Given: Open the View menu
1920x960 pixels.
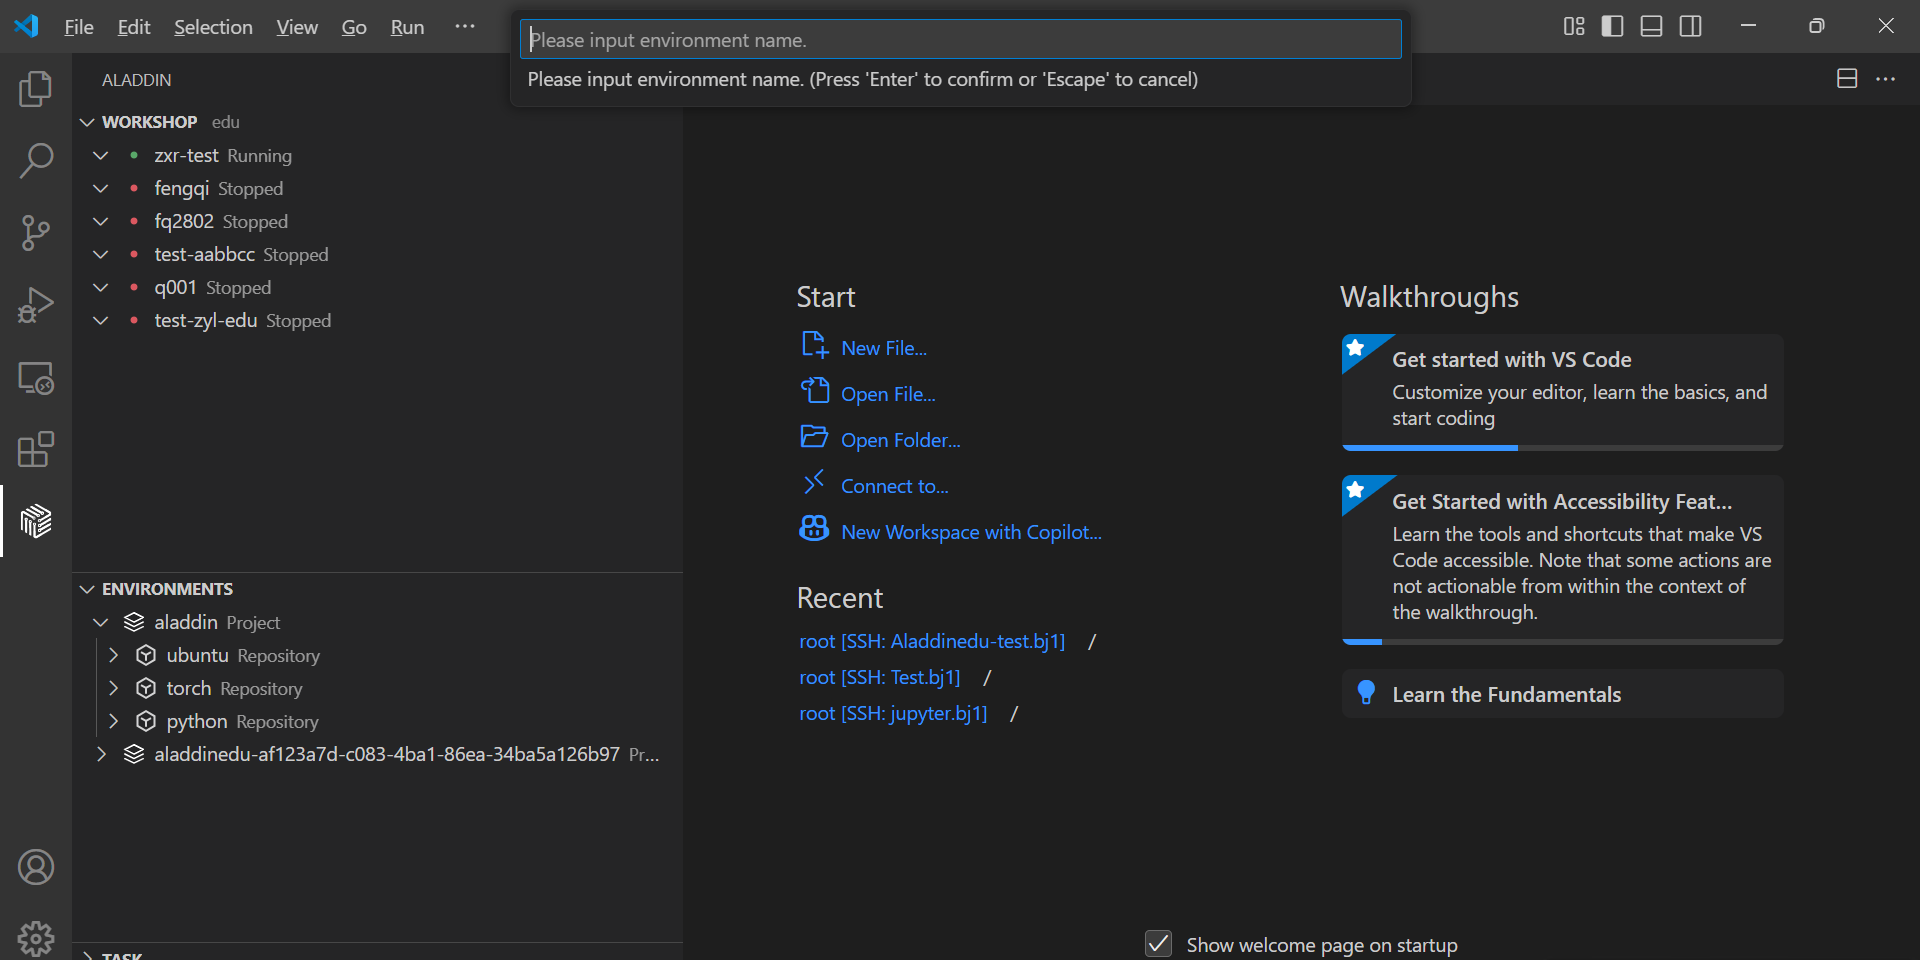Looking at the screenshot, I should 296,27.
